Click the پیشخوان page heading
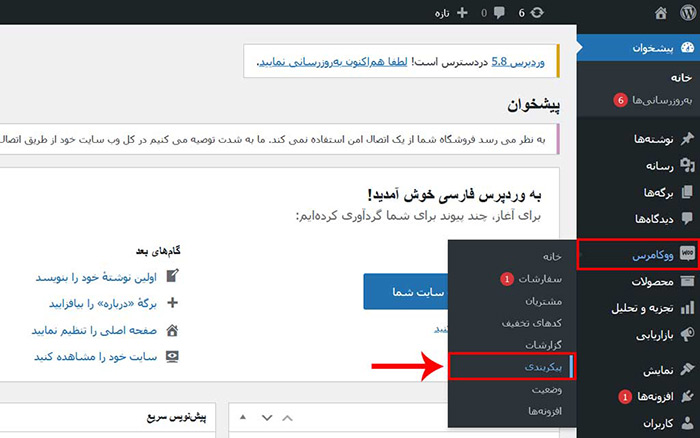This screenshot has width=700, height=438. pyautogui.click(x=533, y=105)
